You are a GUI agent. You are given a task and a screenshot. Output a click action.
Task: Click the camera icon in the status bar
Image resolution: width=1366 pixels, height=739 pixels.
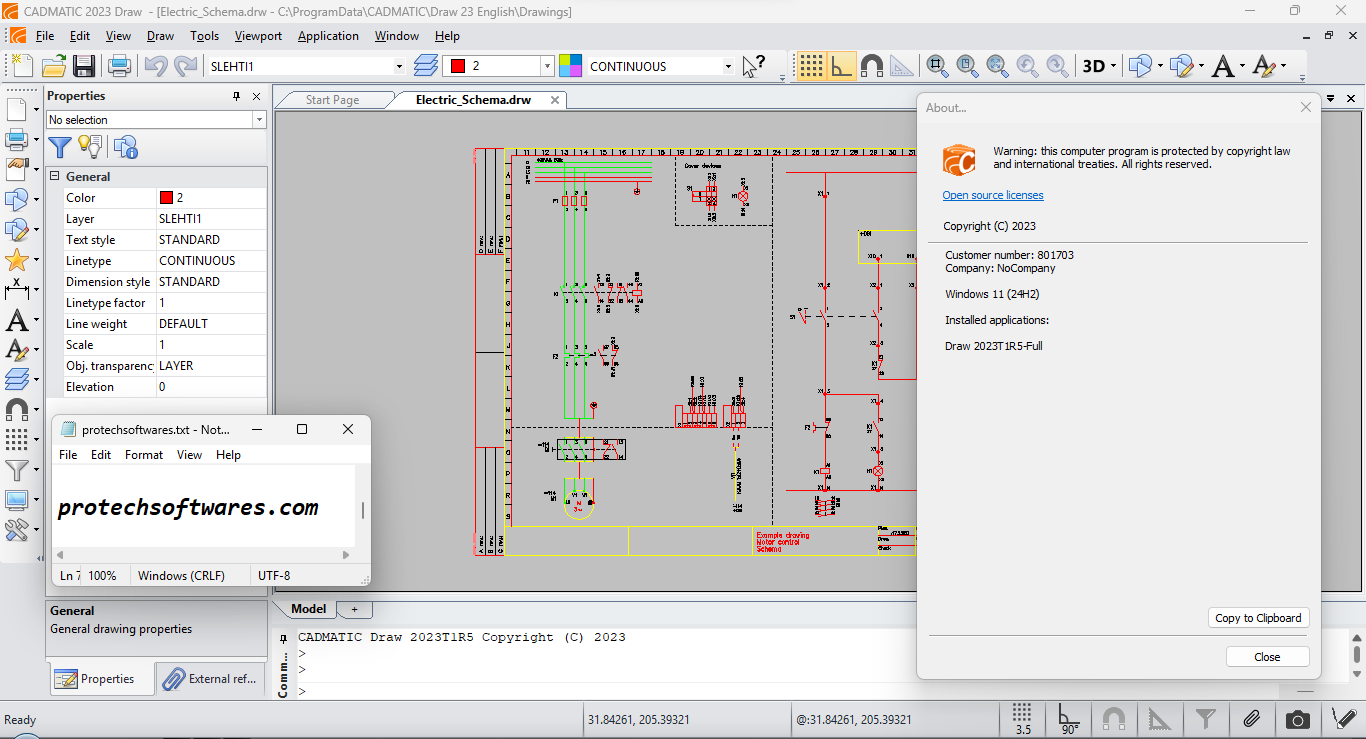tap(1298, 719)
